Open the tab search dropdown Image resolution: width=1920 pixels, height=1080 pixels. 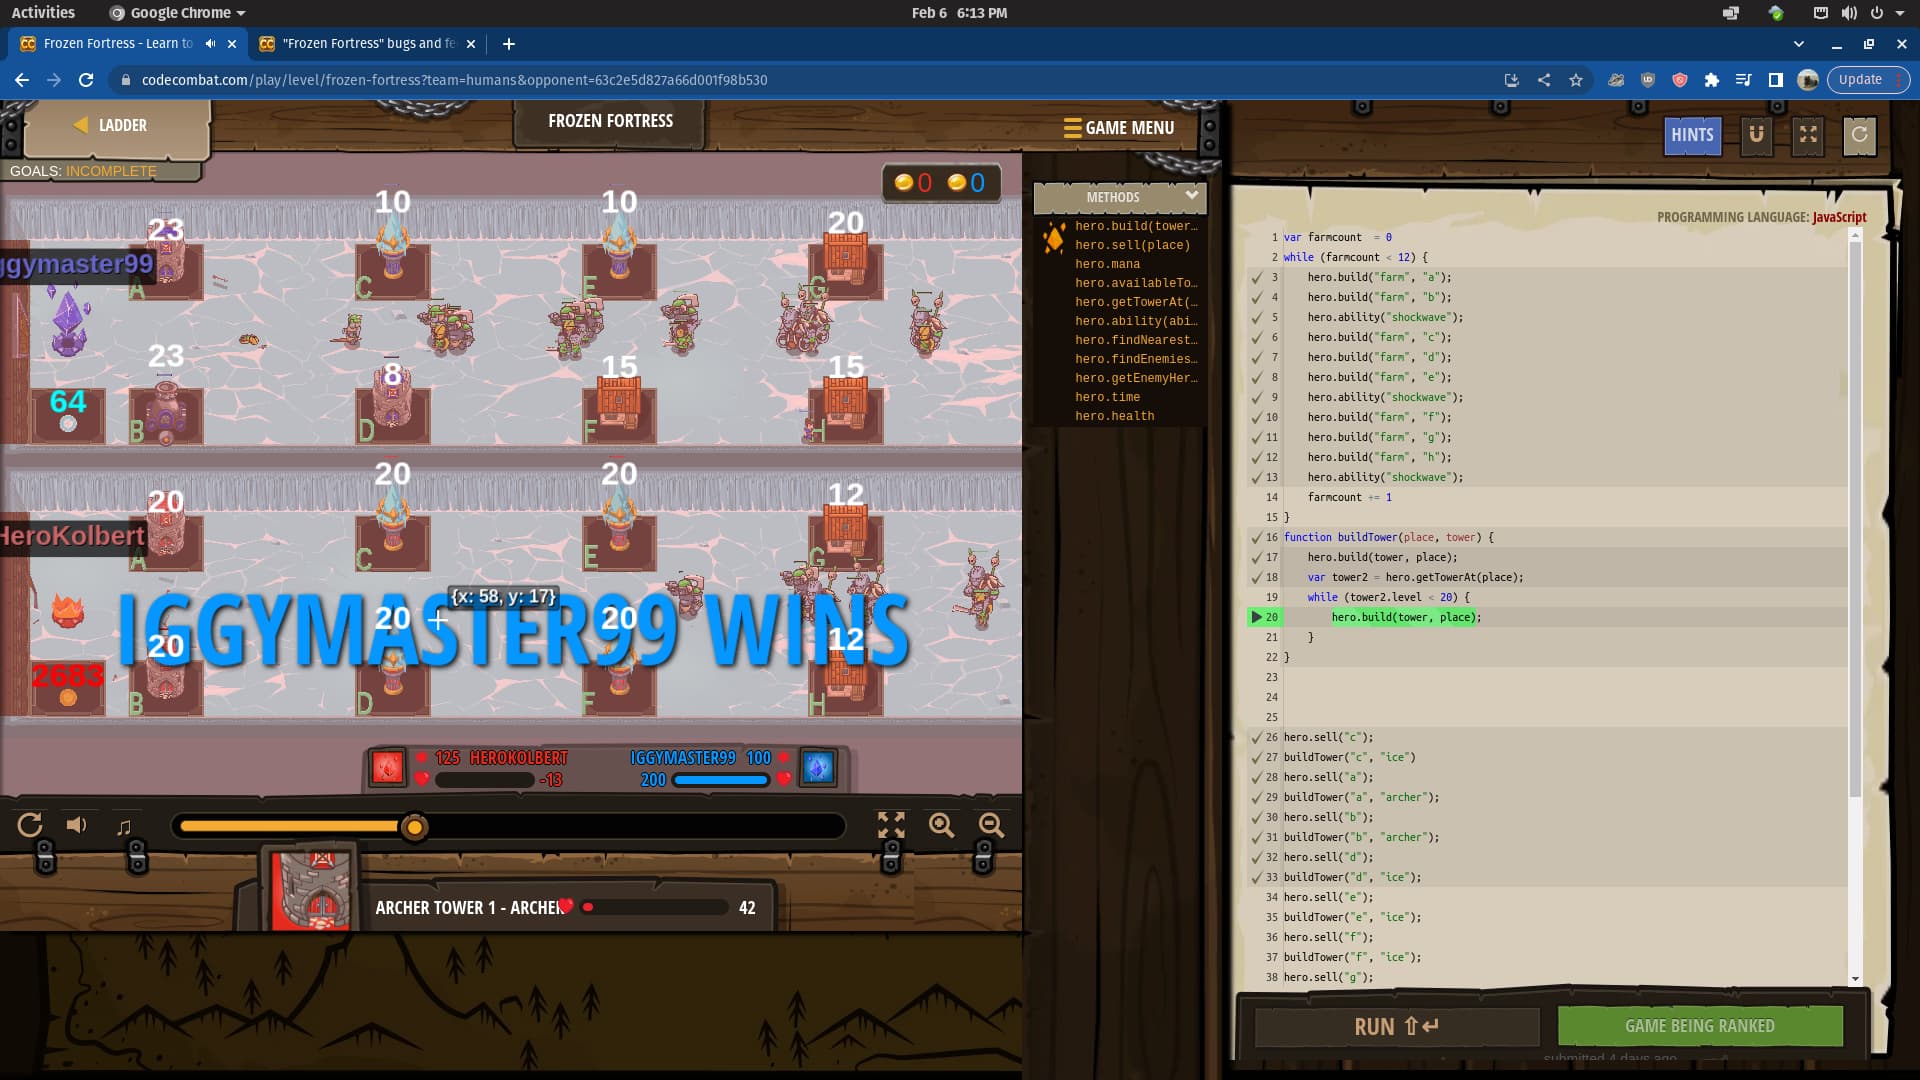pyautogui.click(x=1799, y=44)
